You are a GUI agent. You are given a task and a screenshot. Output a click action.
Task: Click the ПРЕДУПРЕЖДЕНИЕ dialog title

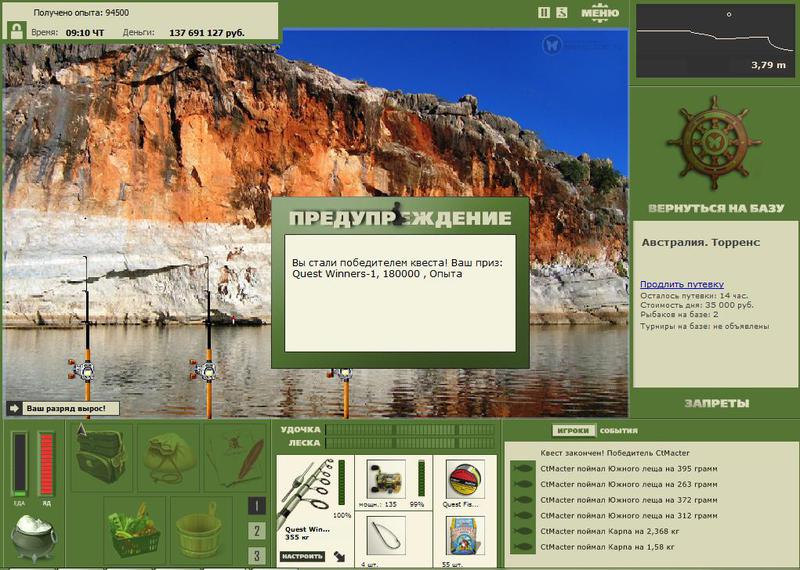tap(400, 218)
